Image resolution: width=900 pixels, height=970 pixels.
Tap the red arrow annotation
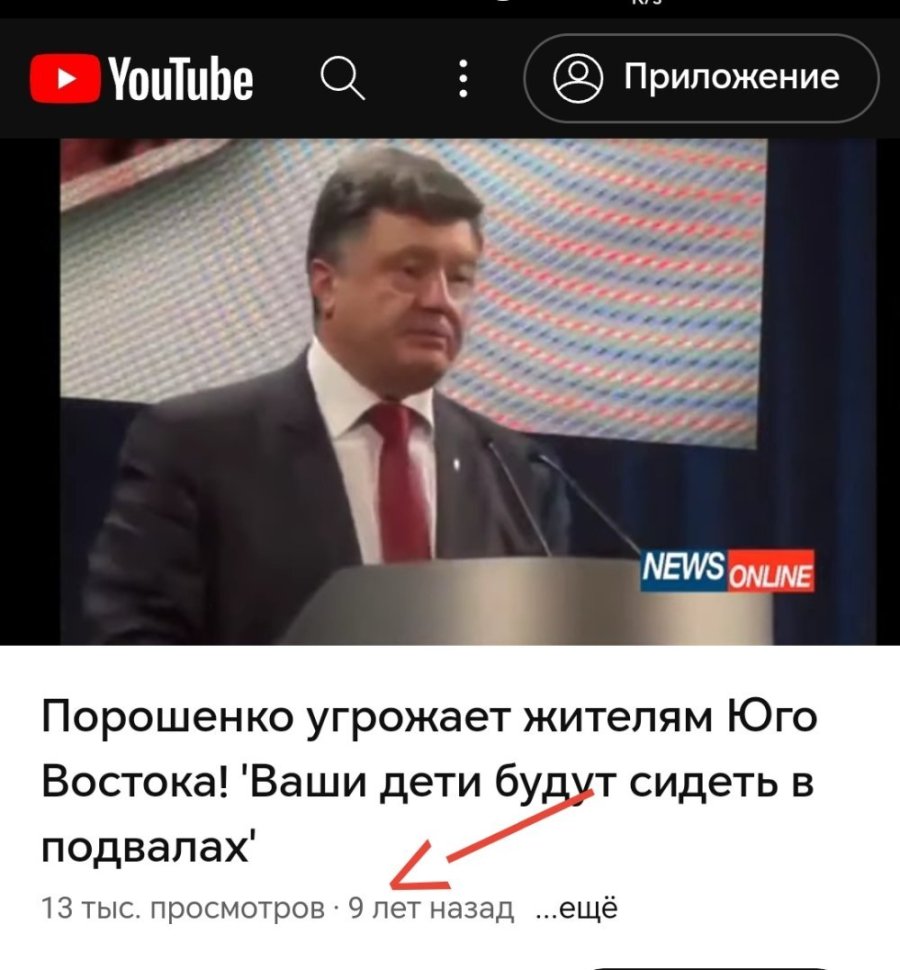[492, 839]
